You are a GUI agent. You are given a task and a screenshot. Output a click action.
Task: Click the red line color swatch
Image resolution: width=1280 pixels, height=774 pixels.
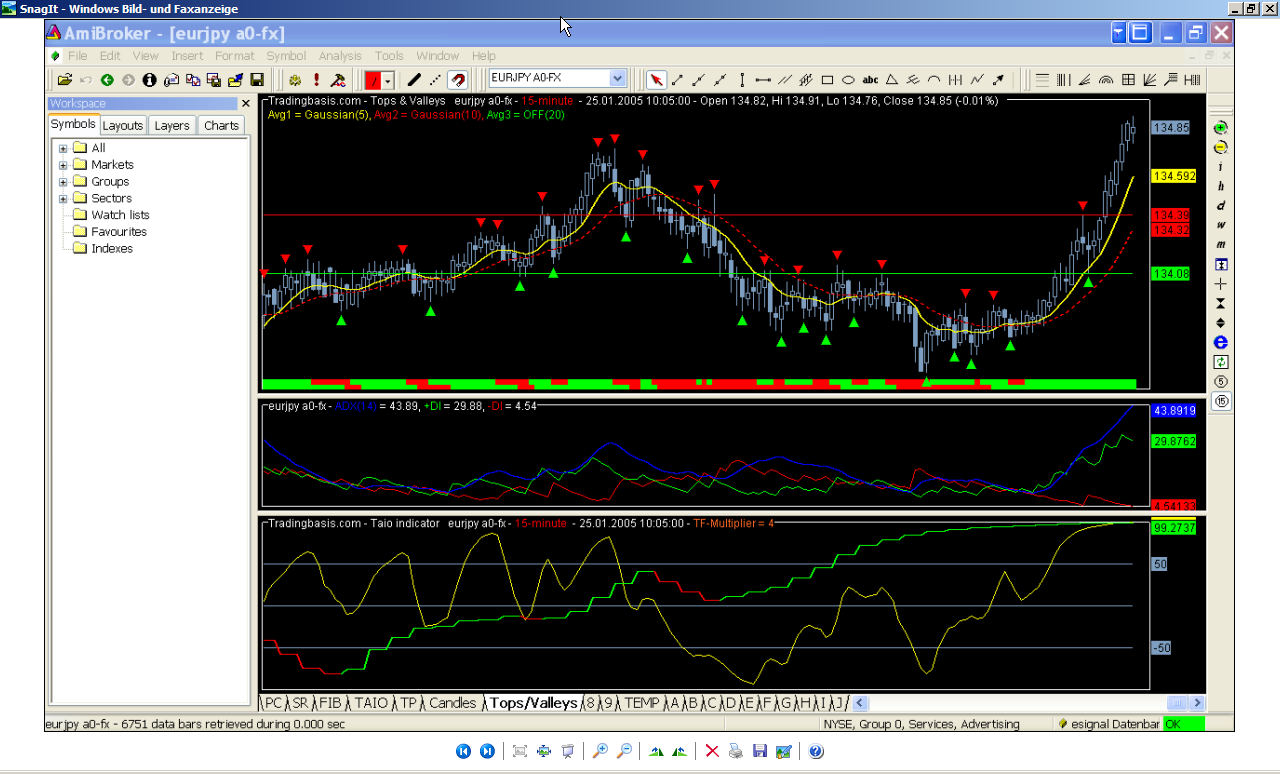pyautogui.click(x=373, y=80)
